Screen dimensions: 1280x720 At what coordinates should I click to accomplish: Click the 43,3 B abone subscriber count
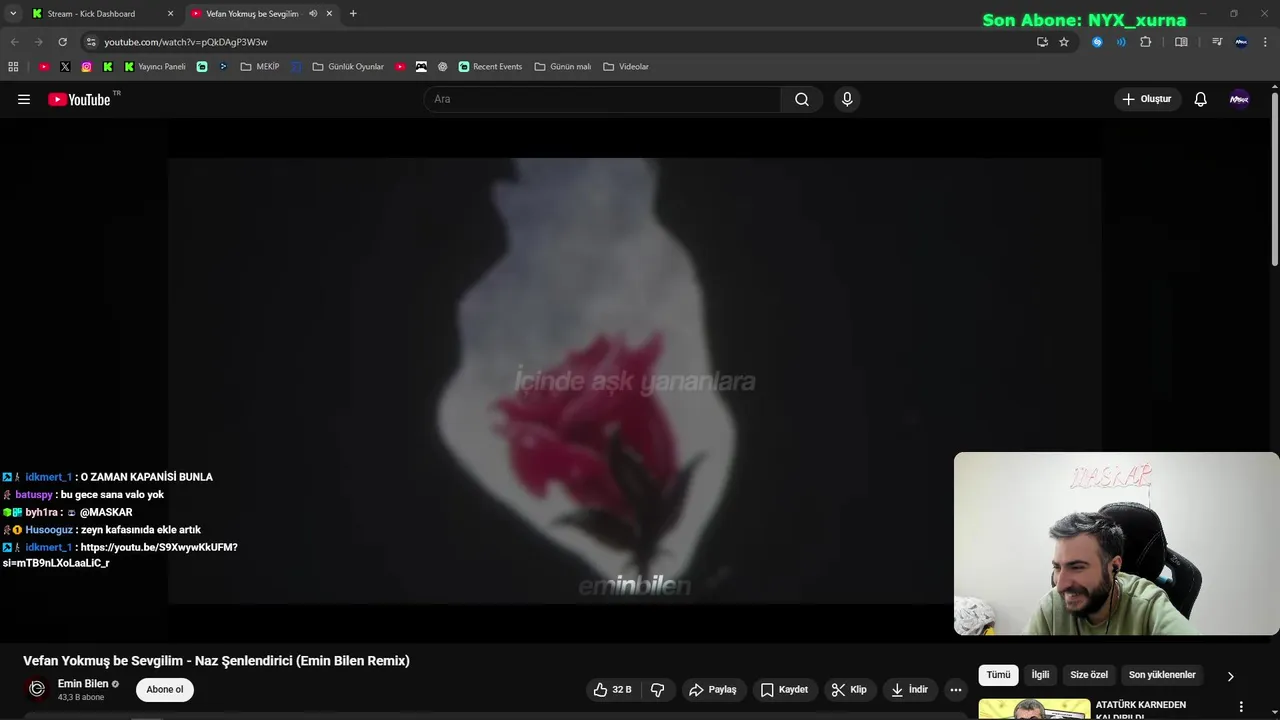(x=81, y=697)
